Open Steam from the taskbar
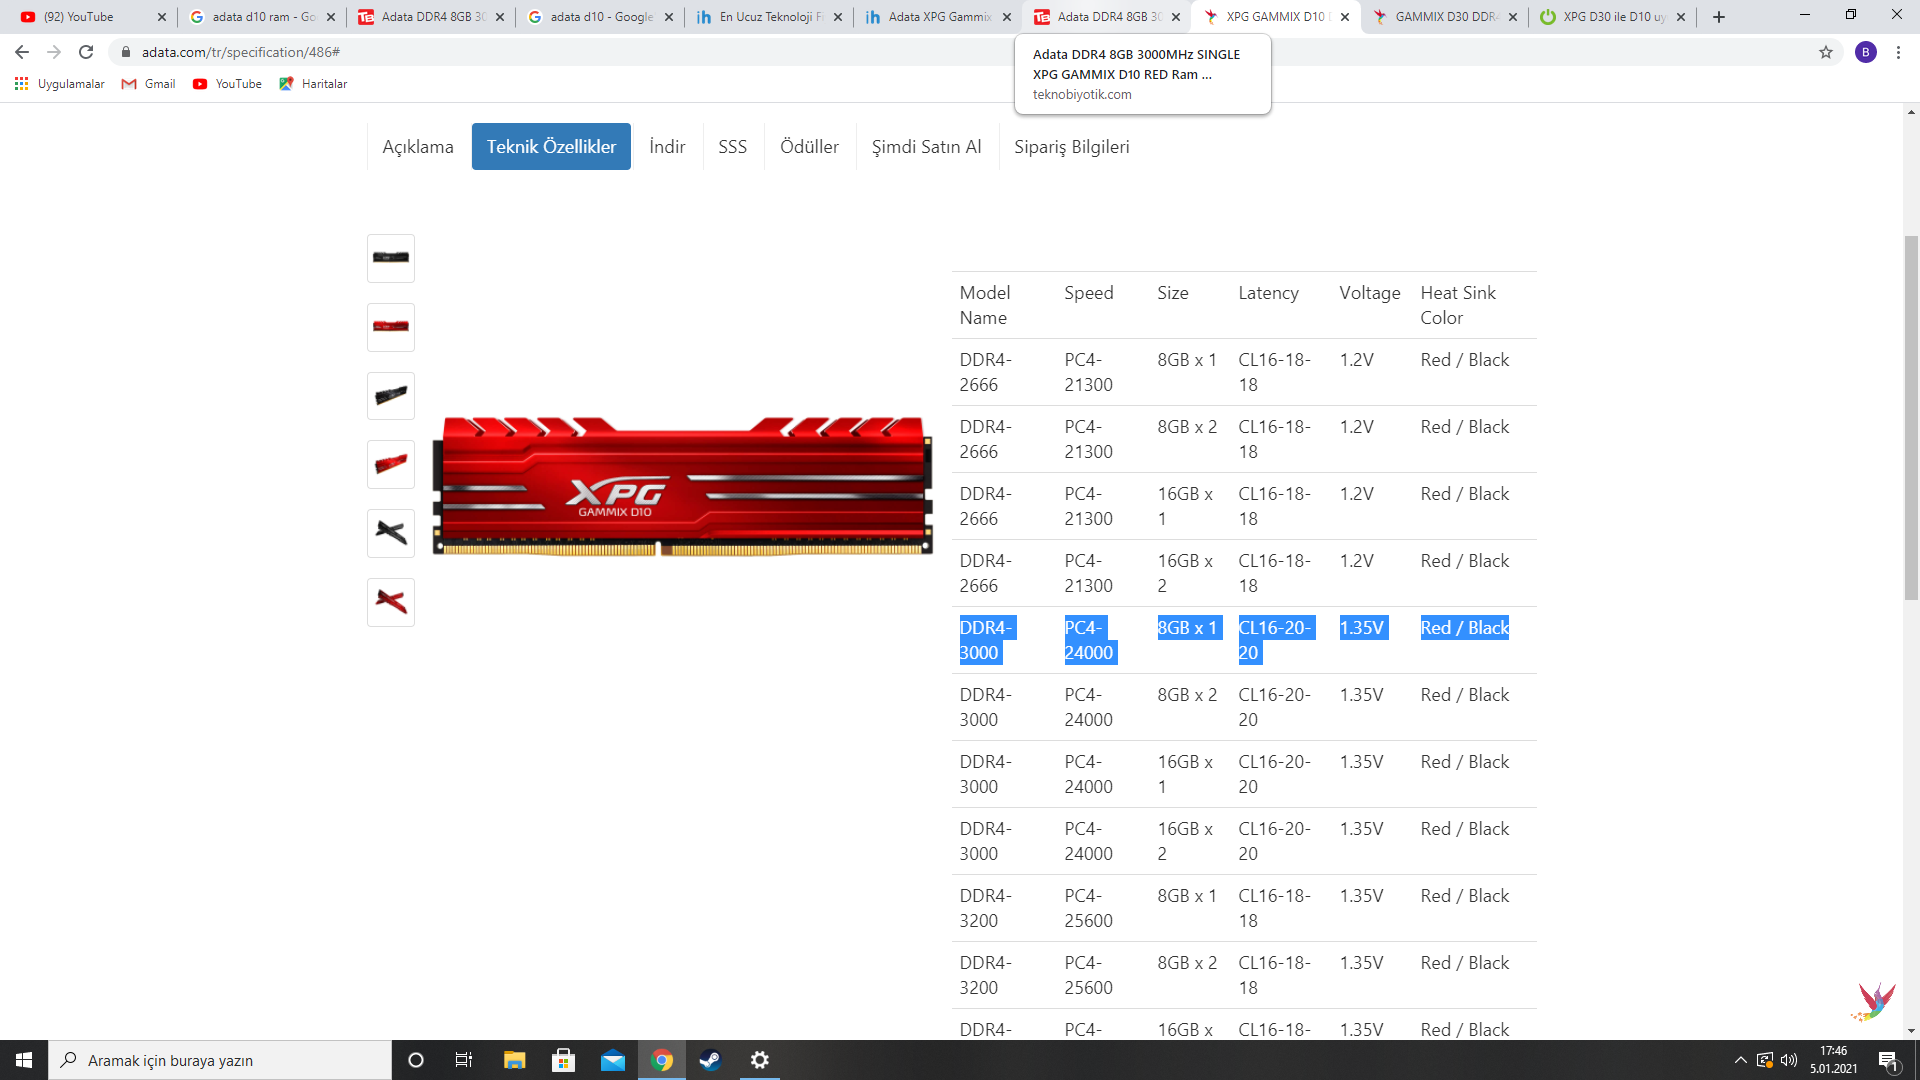The image size is (1920, 1080). pos(710,1060)
